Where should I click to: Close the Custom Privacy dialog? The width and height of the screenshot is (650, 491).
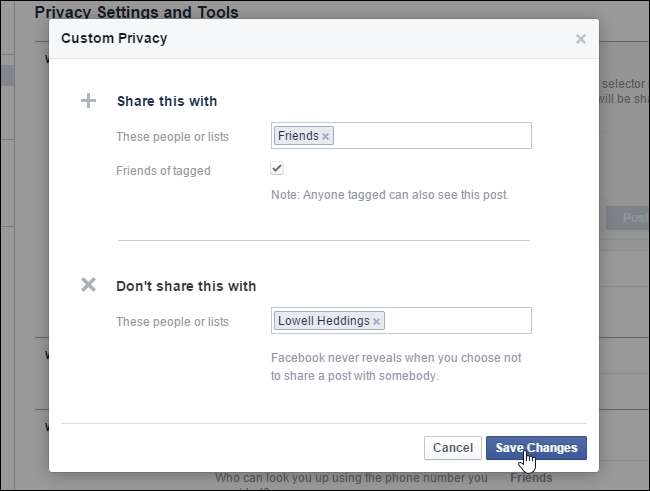tap(580, 39)
